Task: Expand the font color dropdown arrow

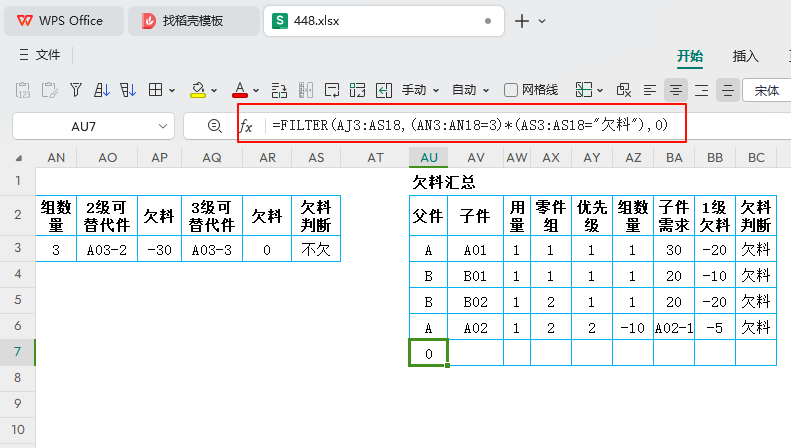Action: 256,91
